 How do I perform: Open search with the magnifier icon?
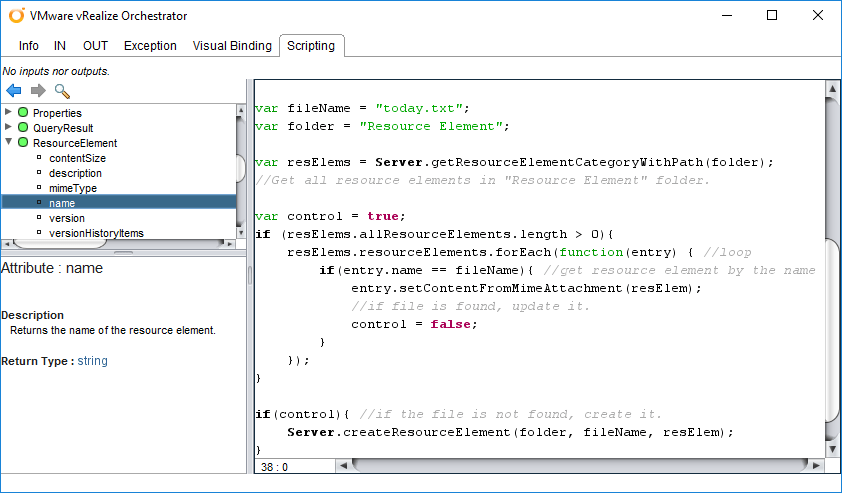point(62,91)
